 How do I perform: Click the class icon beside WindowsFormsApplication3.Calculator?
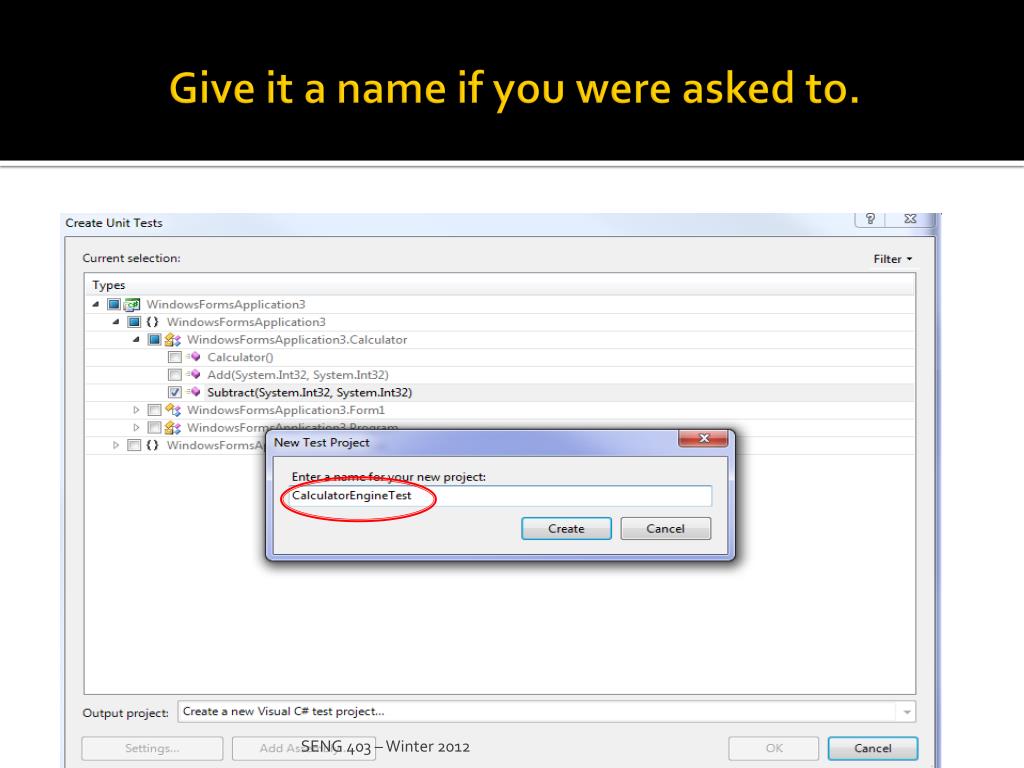pyautogui.click(x=172, y=340)
